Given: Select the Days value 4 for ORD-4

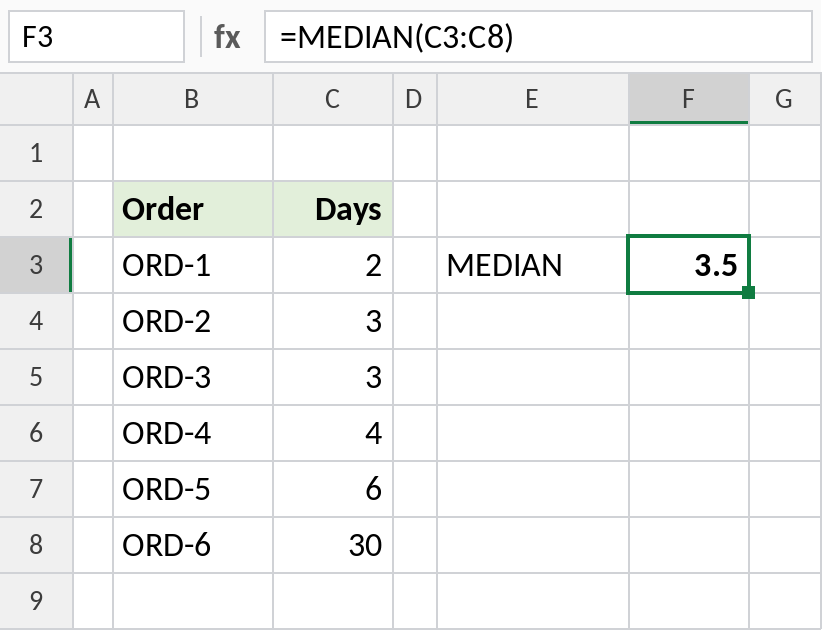Looking at the screenshot, I should [333, 433].
